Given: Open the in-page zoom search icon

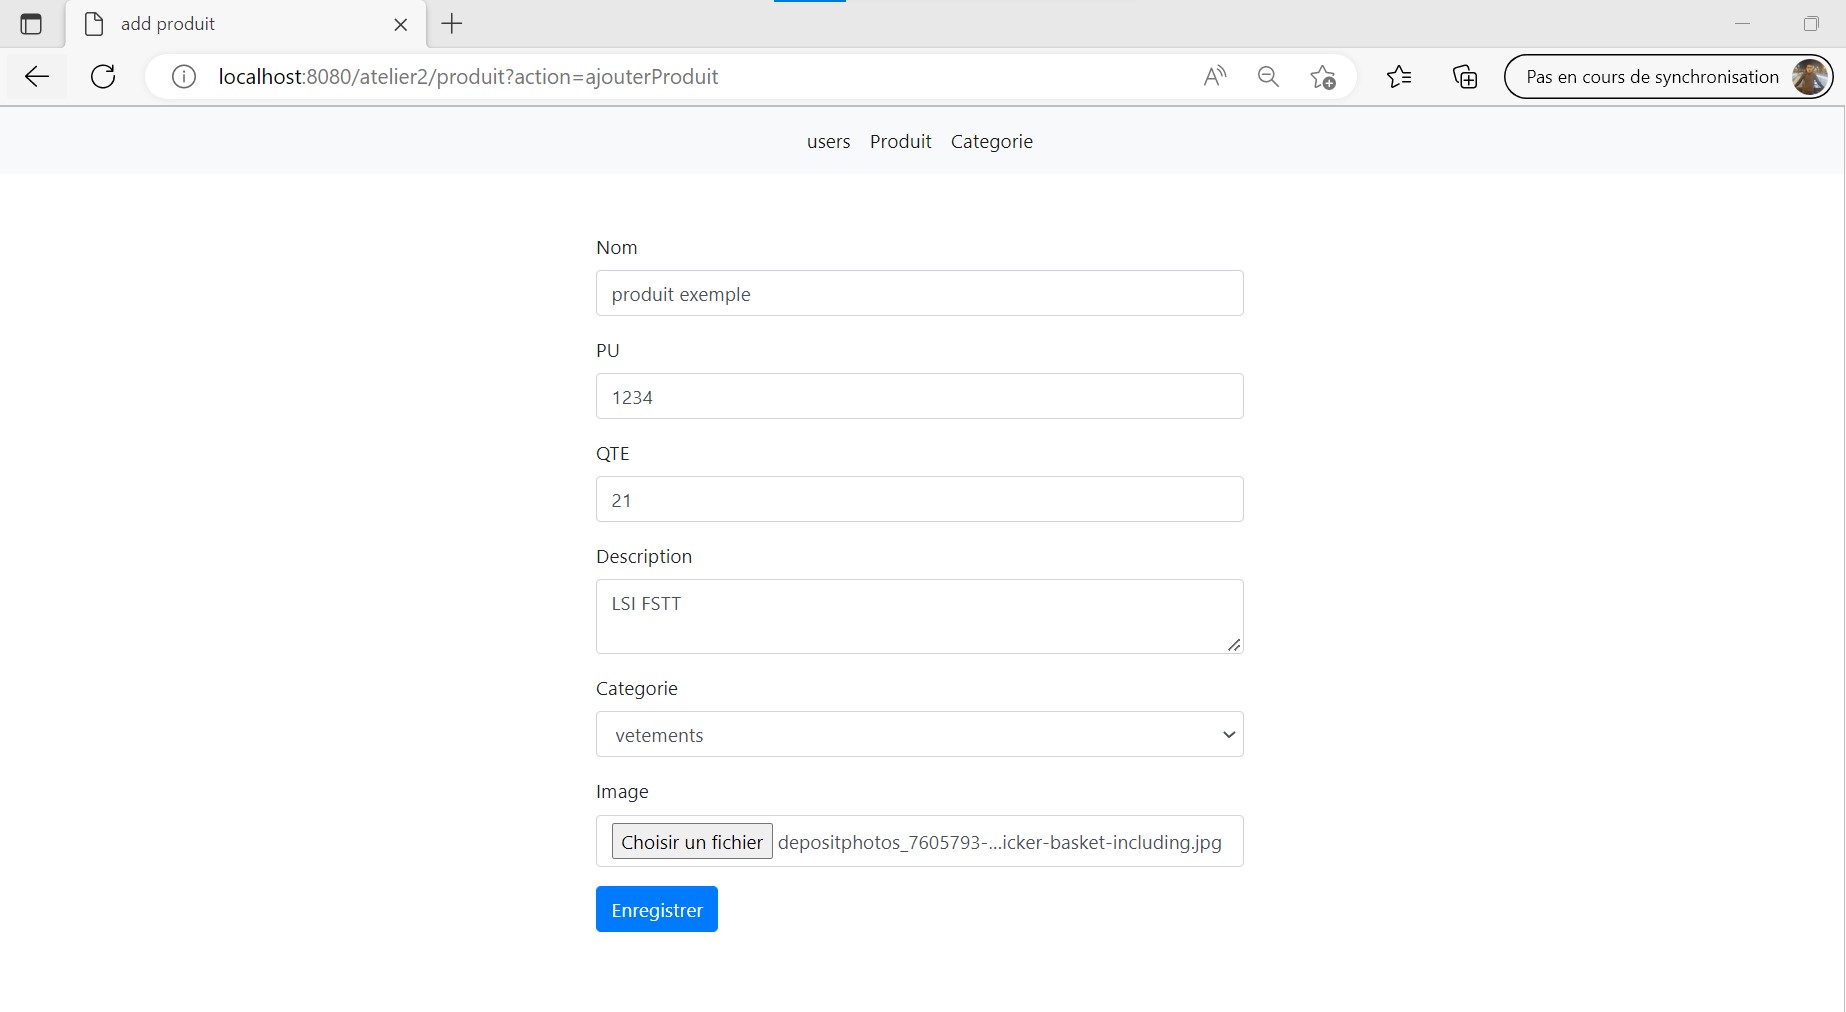Looking at the screenshot, I should [x=1268, y=76].
